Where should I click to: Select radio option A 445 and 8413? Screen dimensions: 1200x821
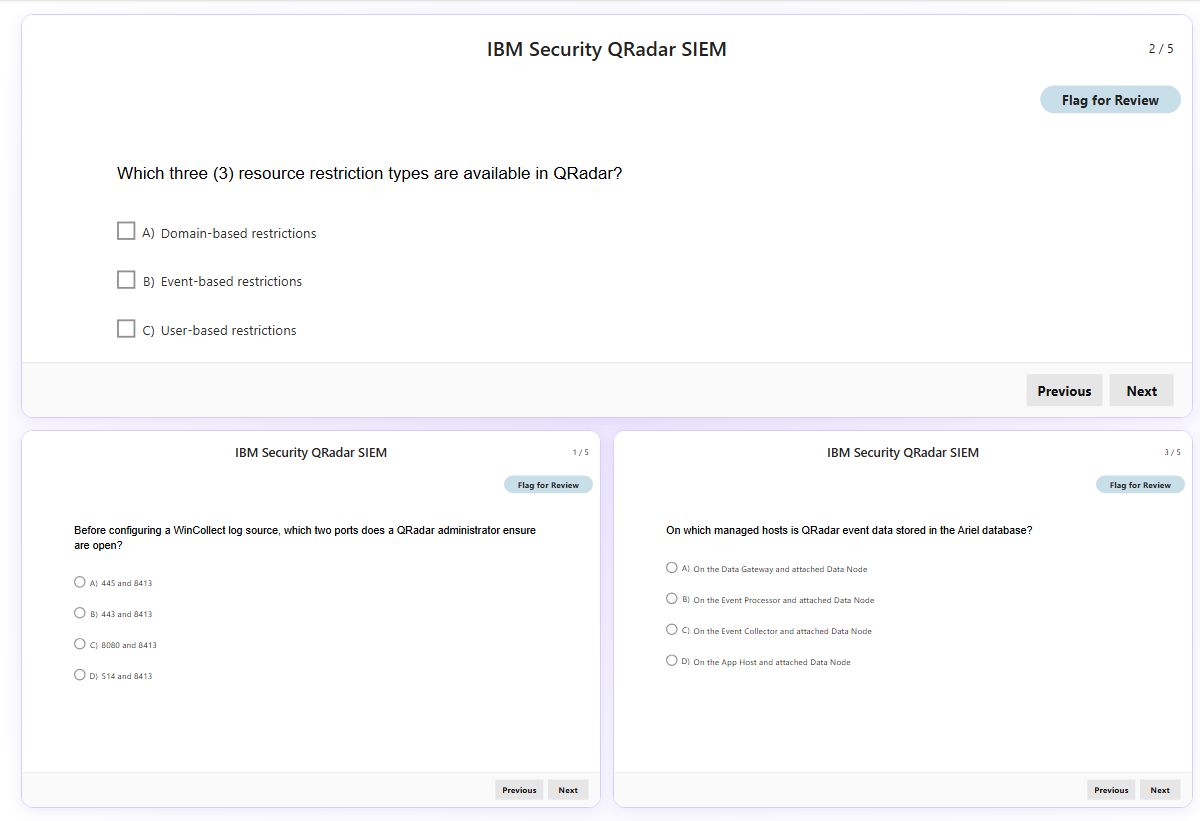pyautogui.click(x=80, y=582)
